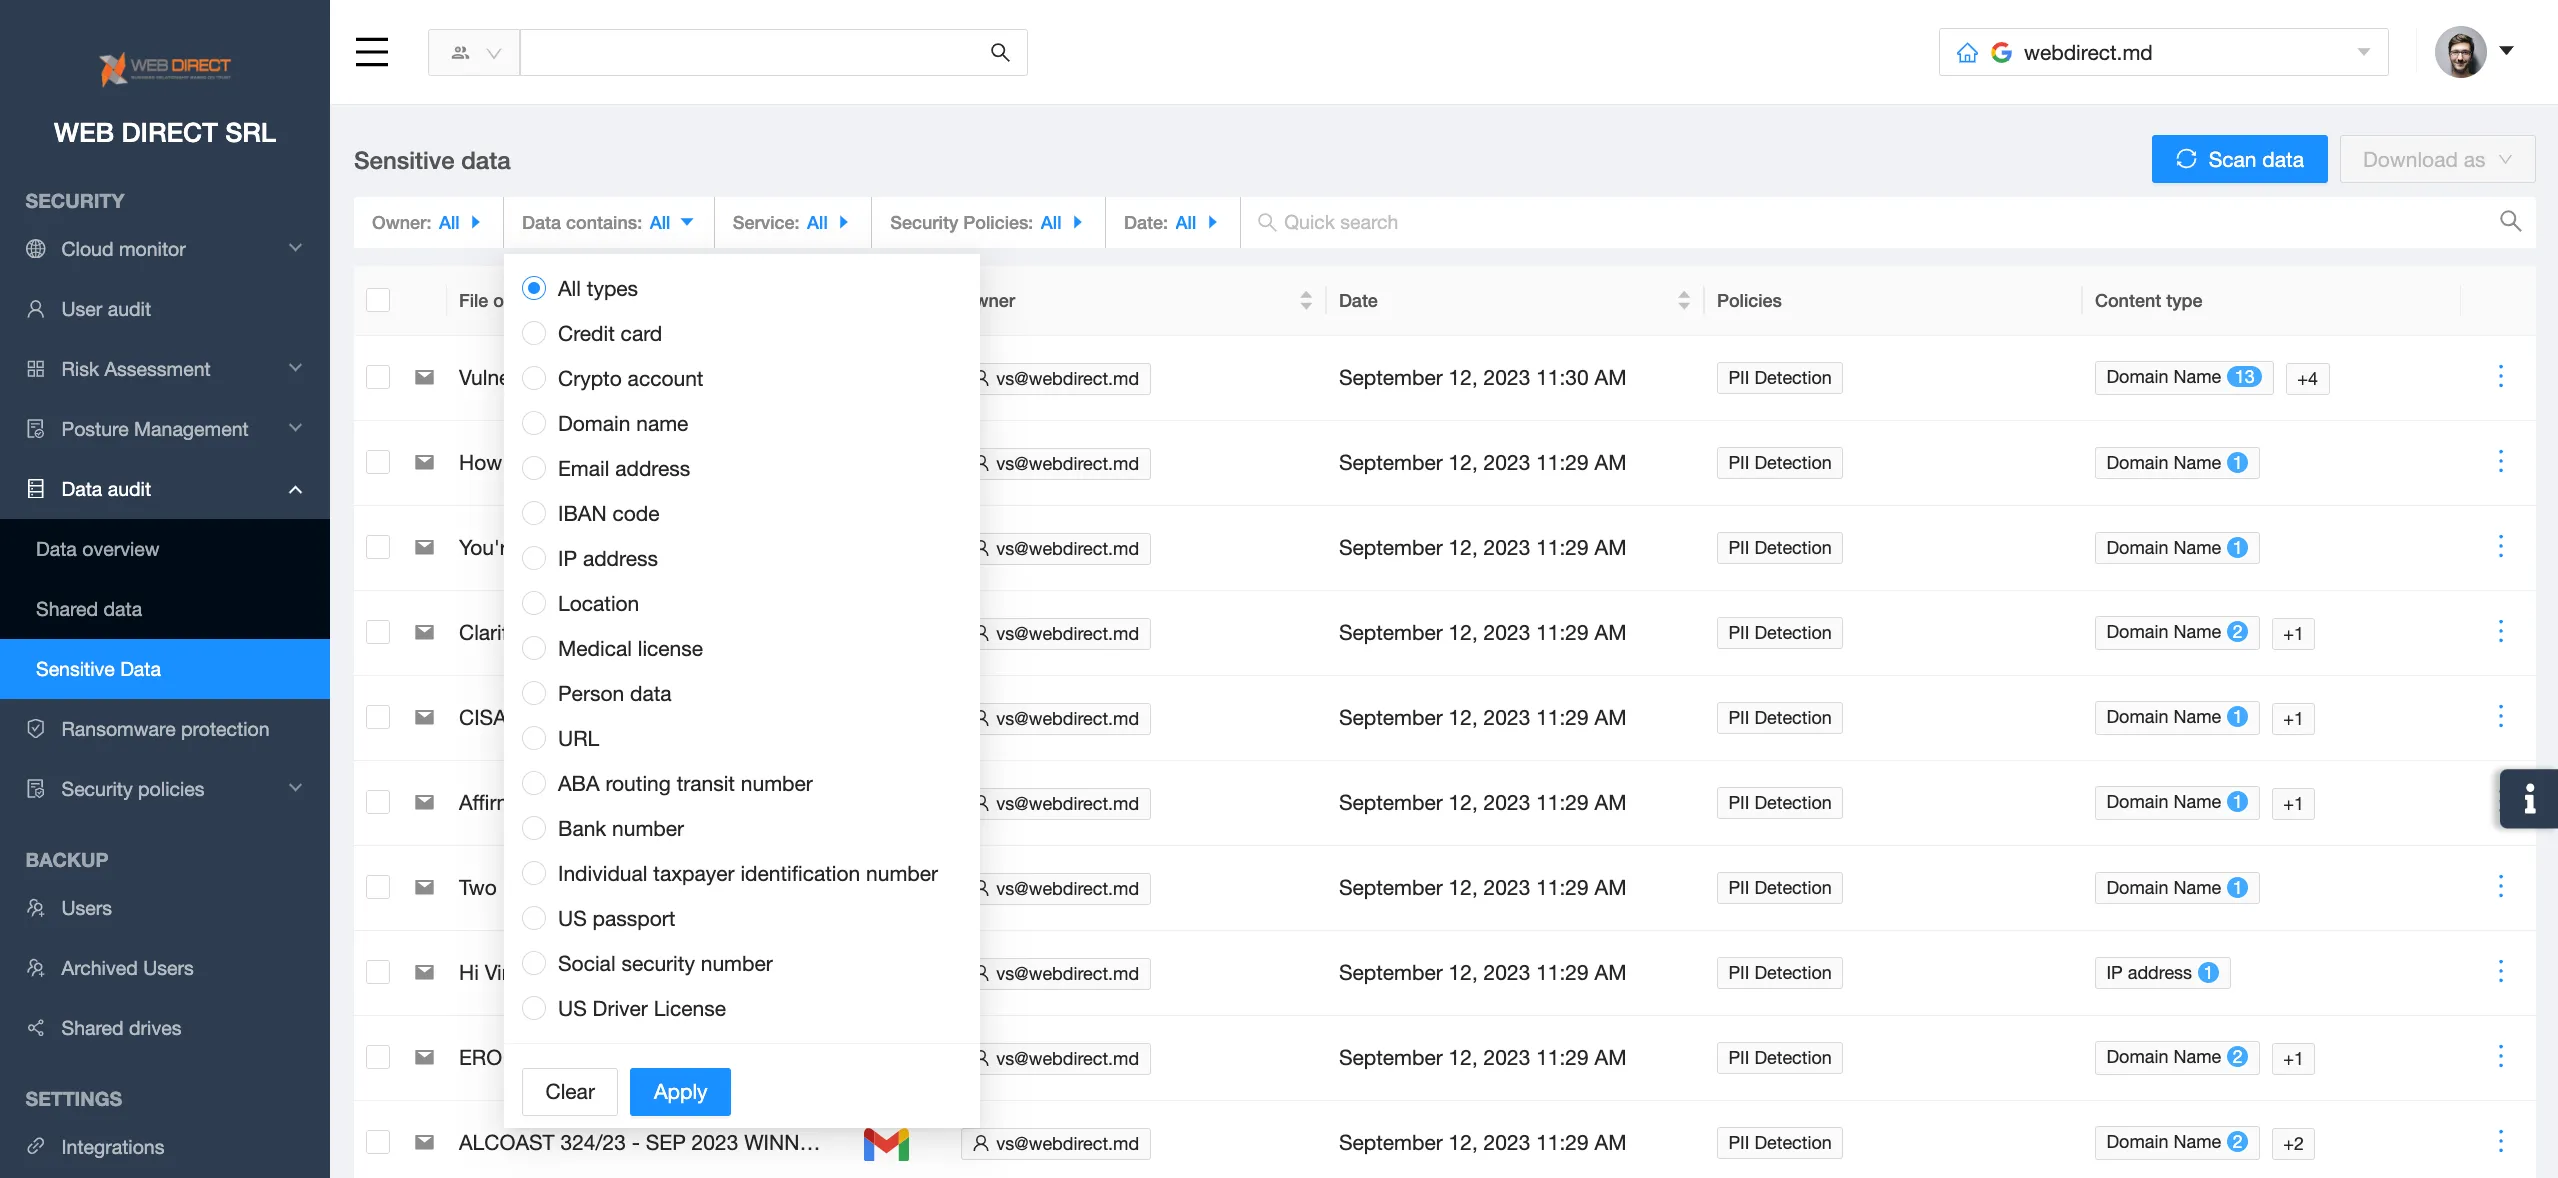Collapse the Data audit section
This screenshot has height=1178, width=2558.
tap(294, 489)
